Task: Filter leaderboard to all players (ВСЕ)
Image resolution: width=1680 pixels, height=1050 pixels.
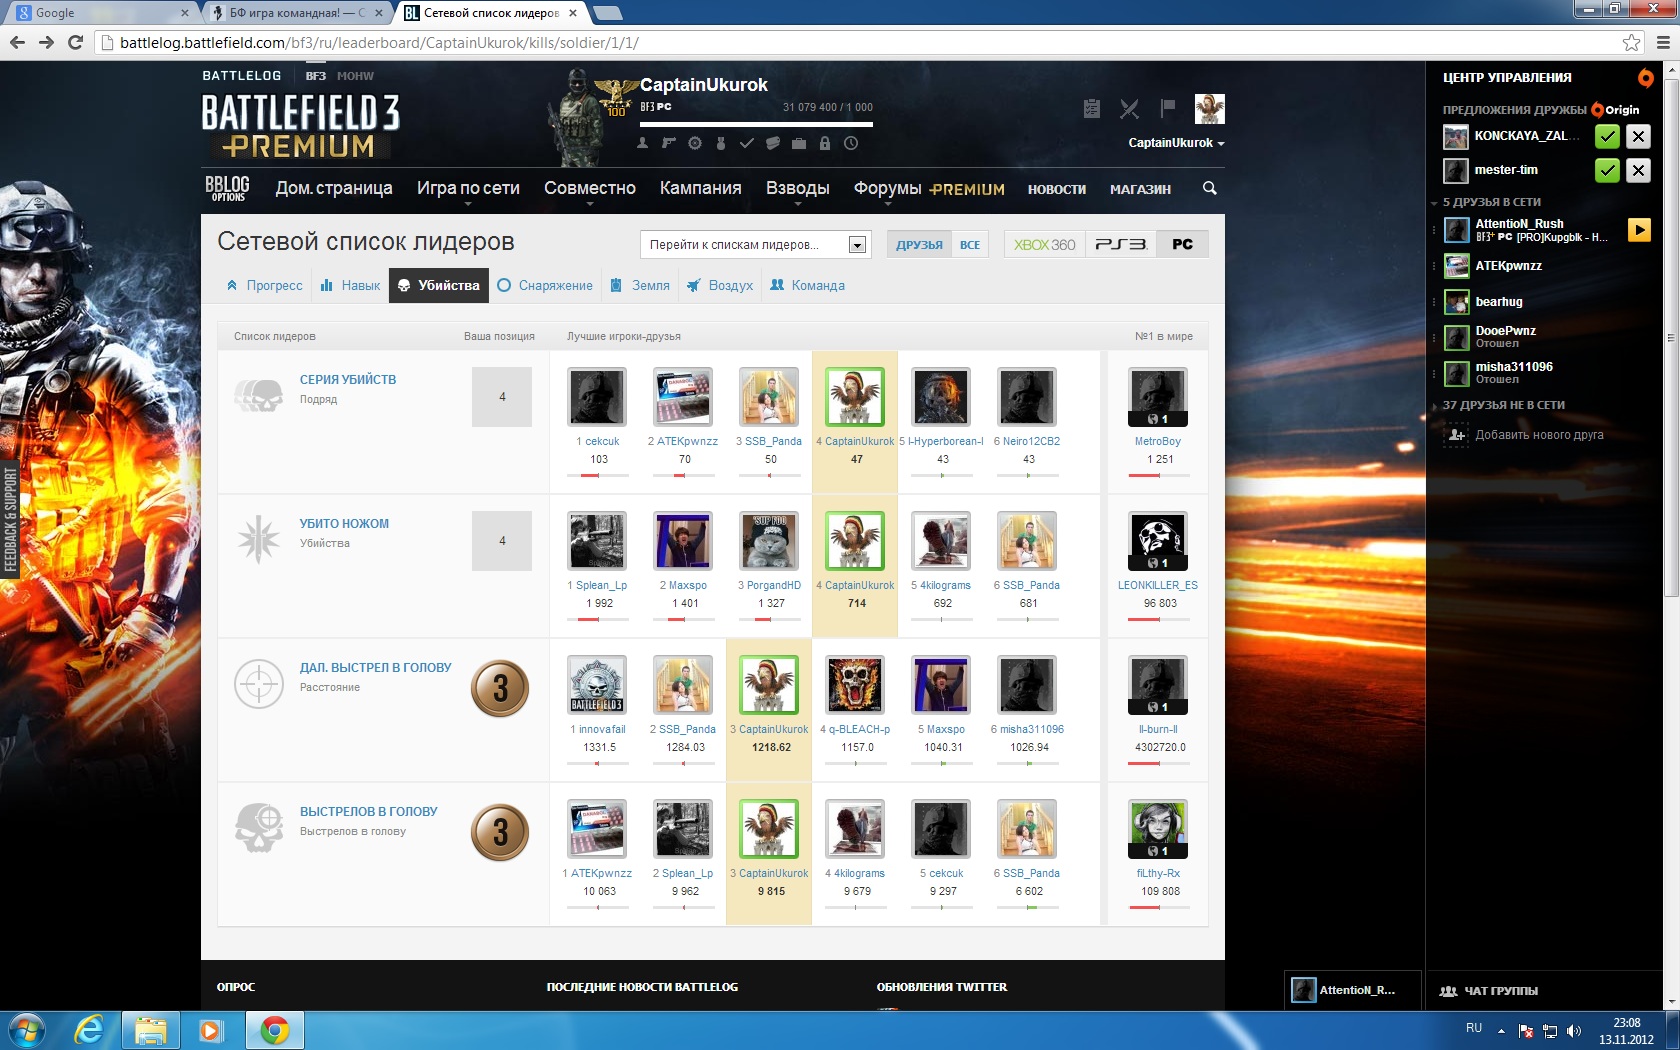Action: tap(970, 245)
